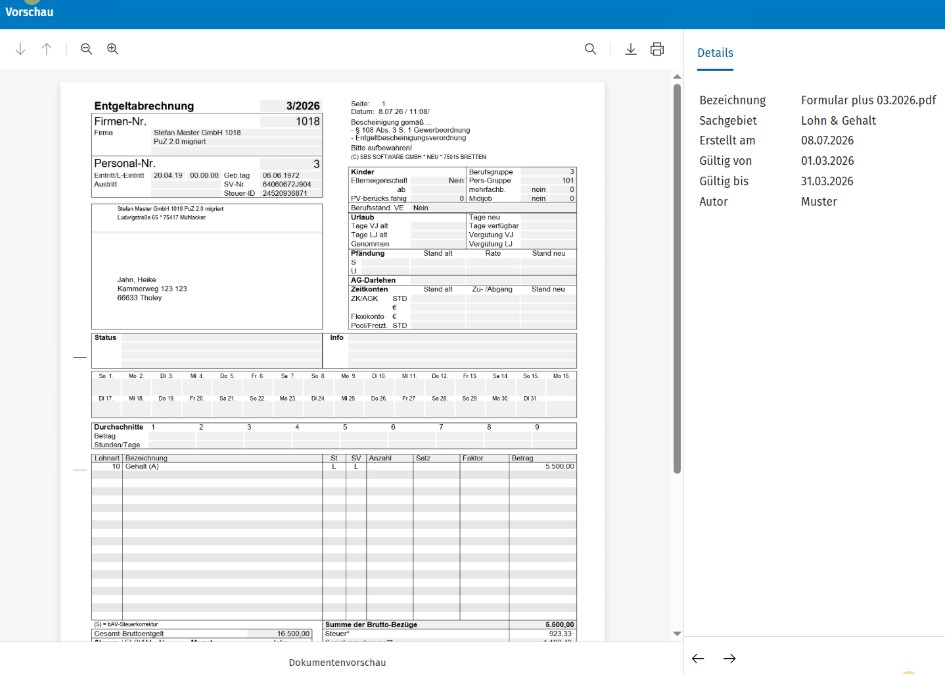Zoom out of the document preview
The image size is (945, 674).
pyautogui.click(x=86, y=49)
